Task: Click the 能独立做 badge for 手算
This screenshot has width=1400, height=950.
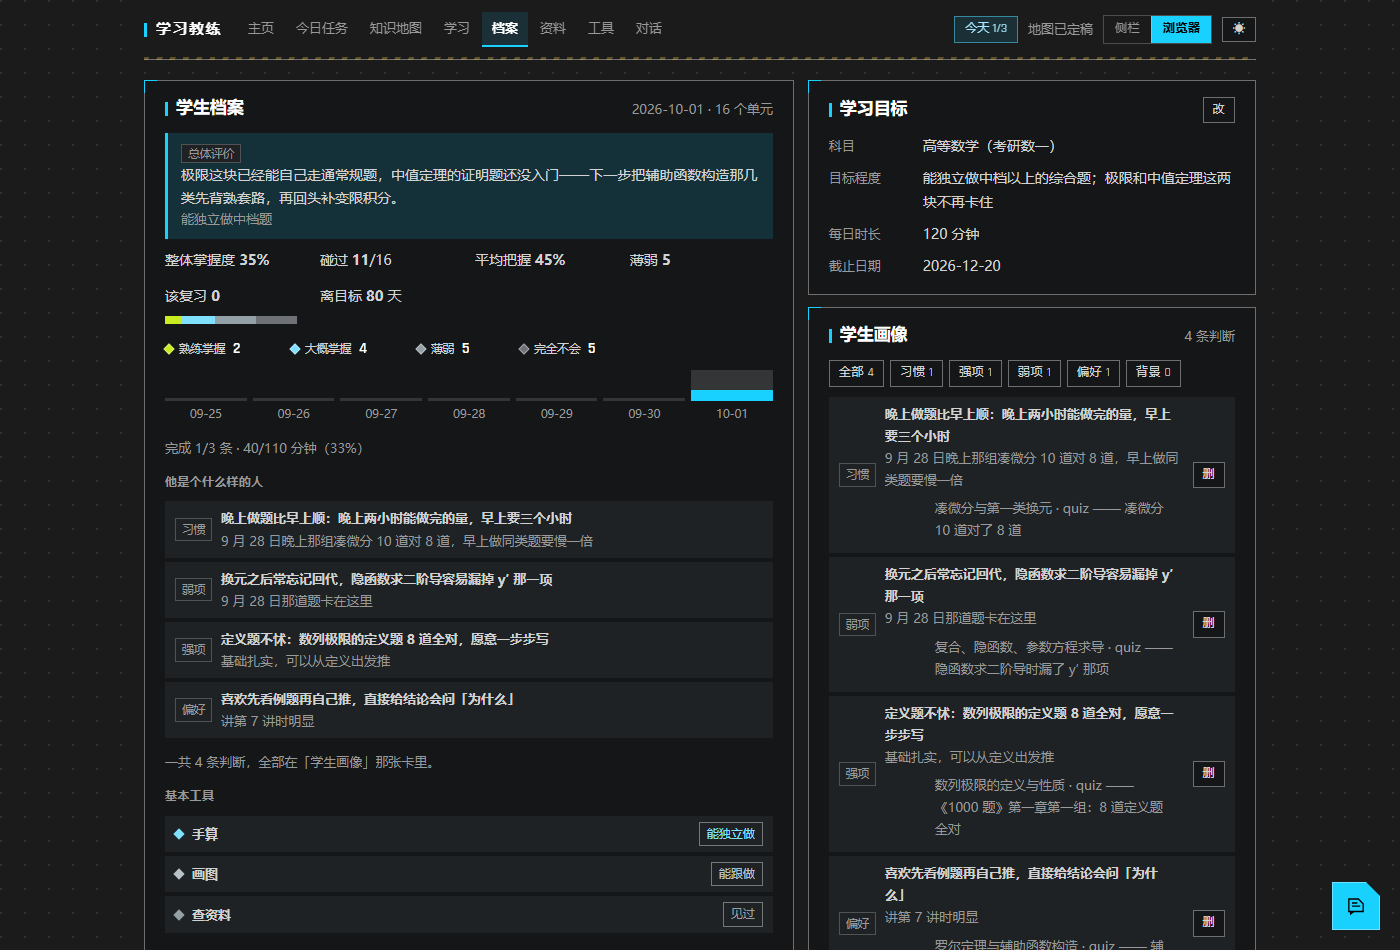Action: click(x=731, y=834)
